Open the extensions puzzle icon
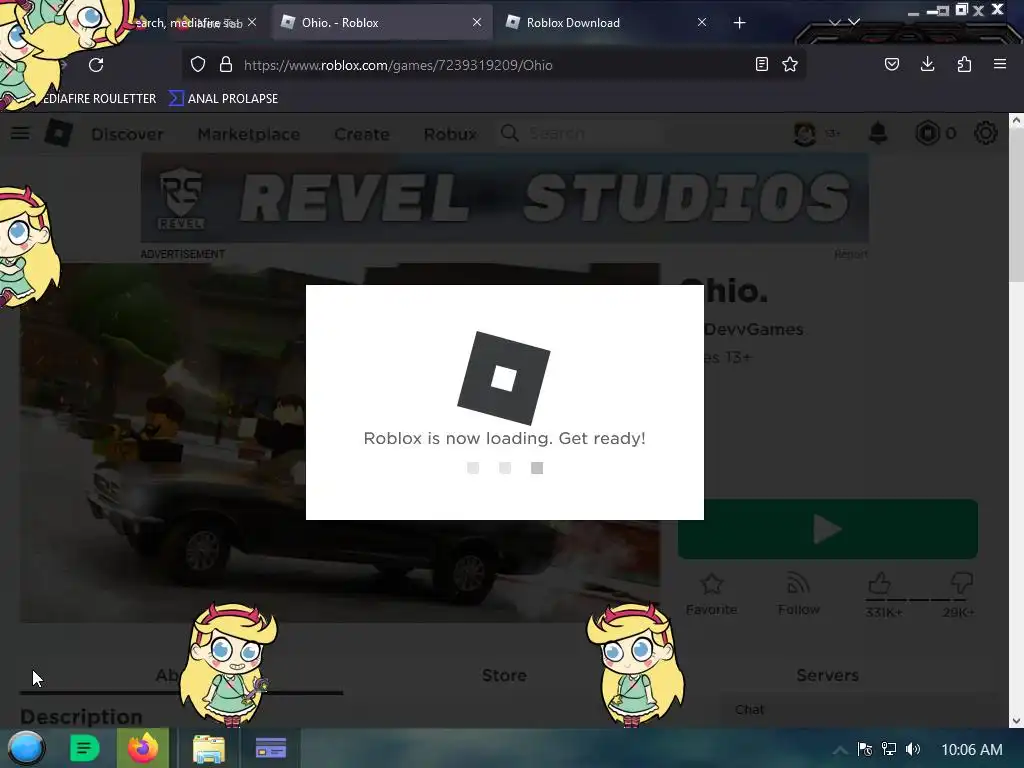 tap(964, 64)
